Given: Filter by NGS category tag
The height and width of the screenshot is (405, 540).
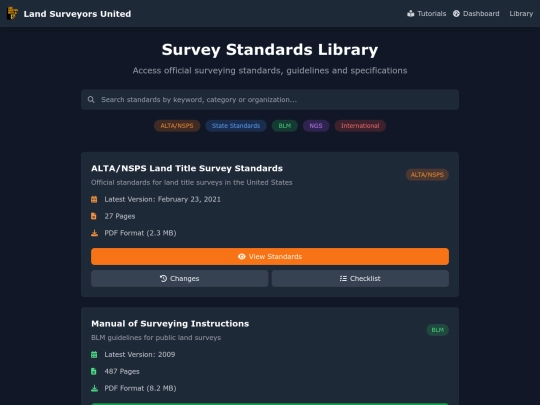Looking at the screenshot, I should pyautogui.click(x=316, y=126).
